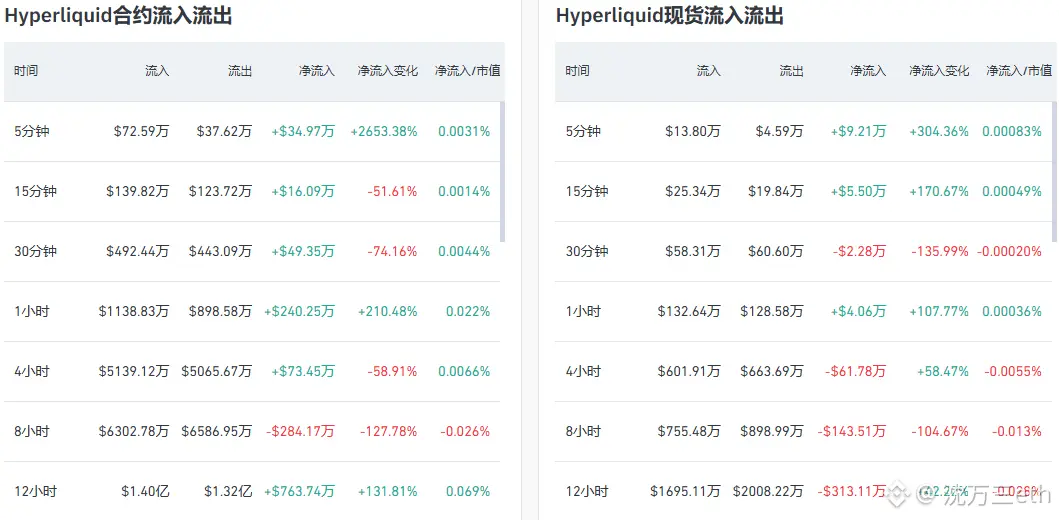Click the +210.48% change value
1059x520 pixels.
pyautogui.click(x=388, y=312)
